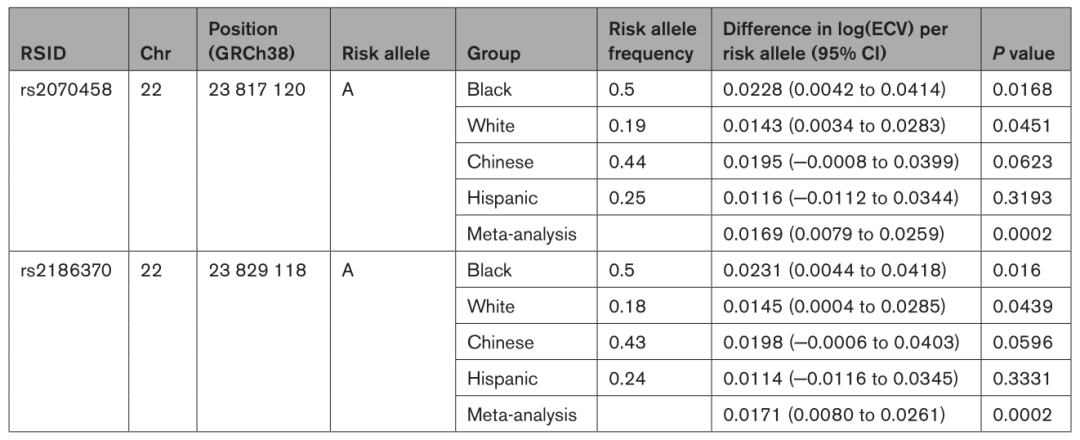Screen dimensions: 1080x440
Task: Click the Position (GRCh38) column header
Action: 244,41
